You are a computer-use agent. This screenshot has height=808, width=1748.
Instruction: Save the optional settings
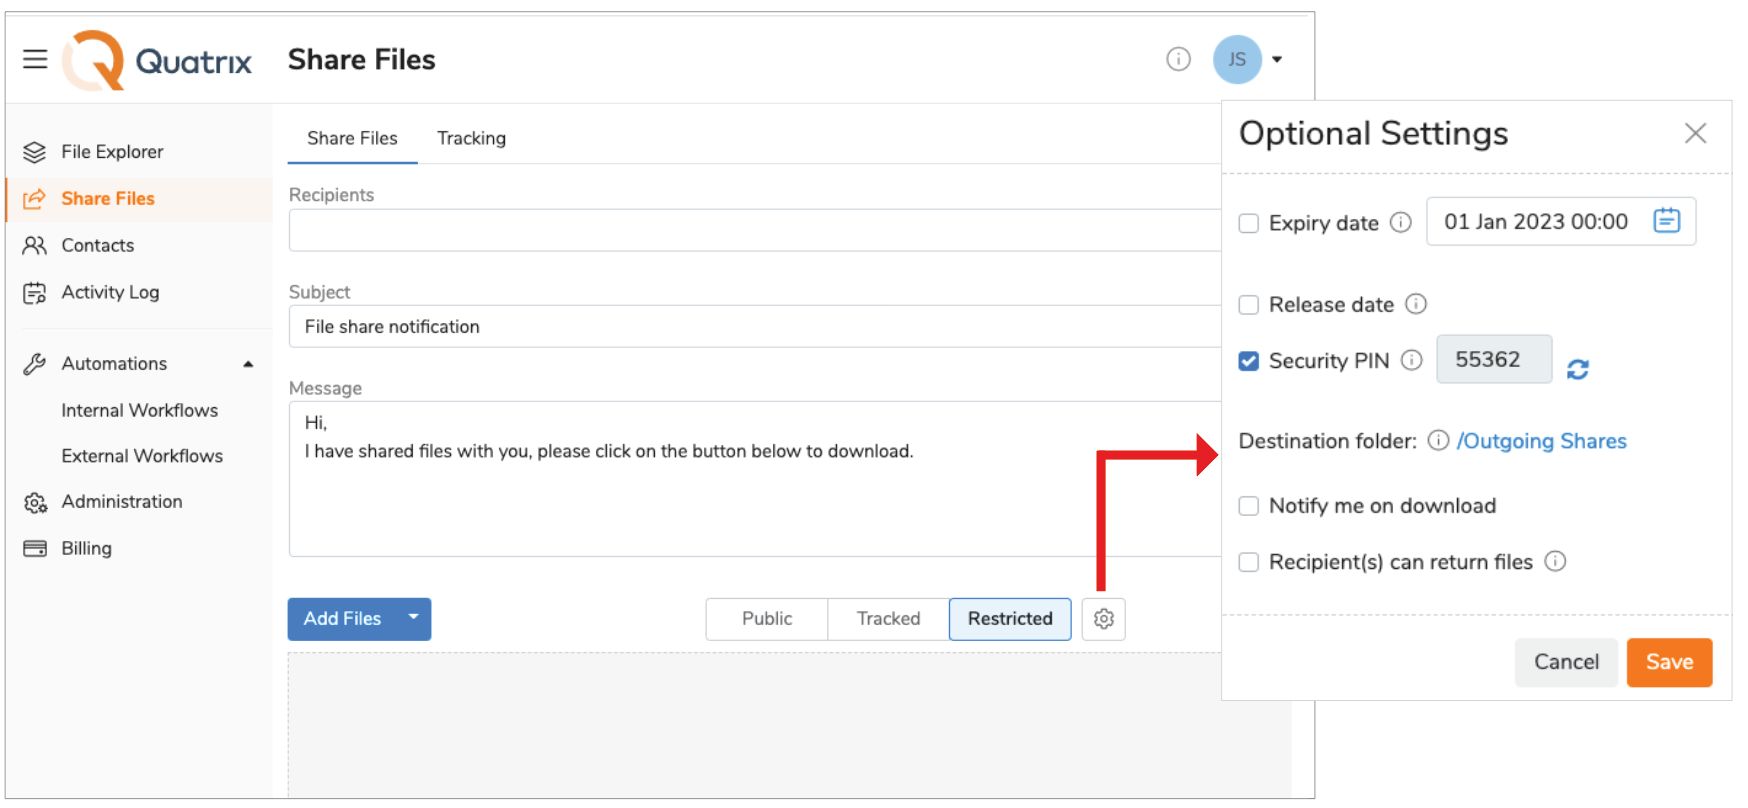(x=1669, y=662)
